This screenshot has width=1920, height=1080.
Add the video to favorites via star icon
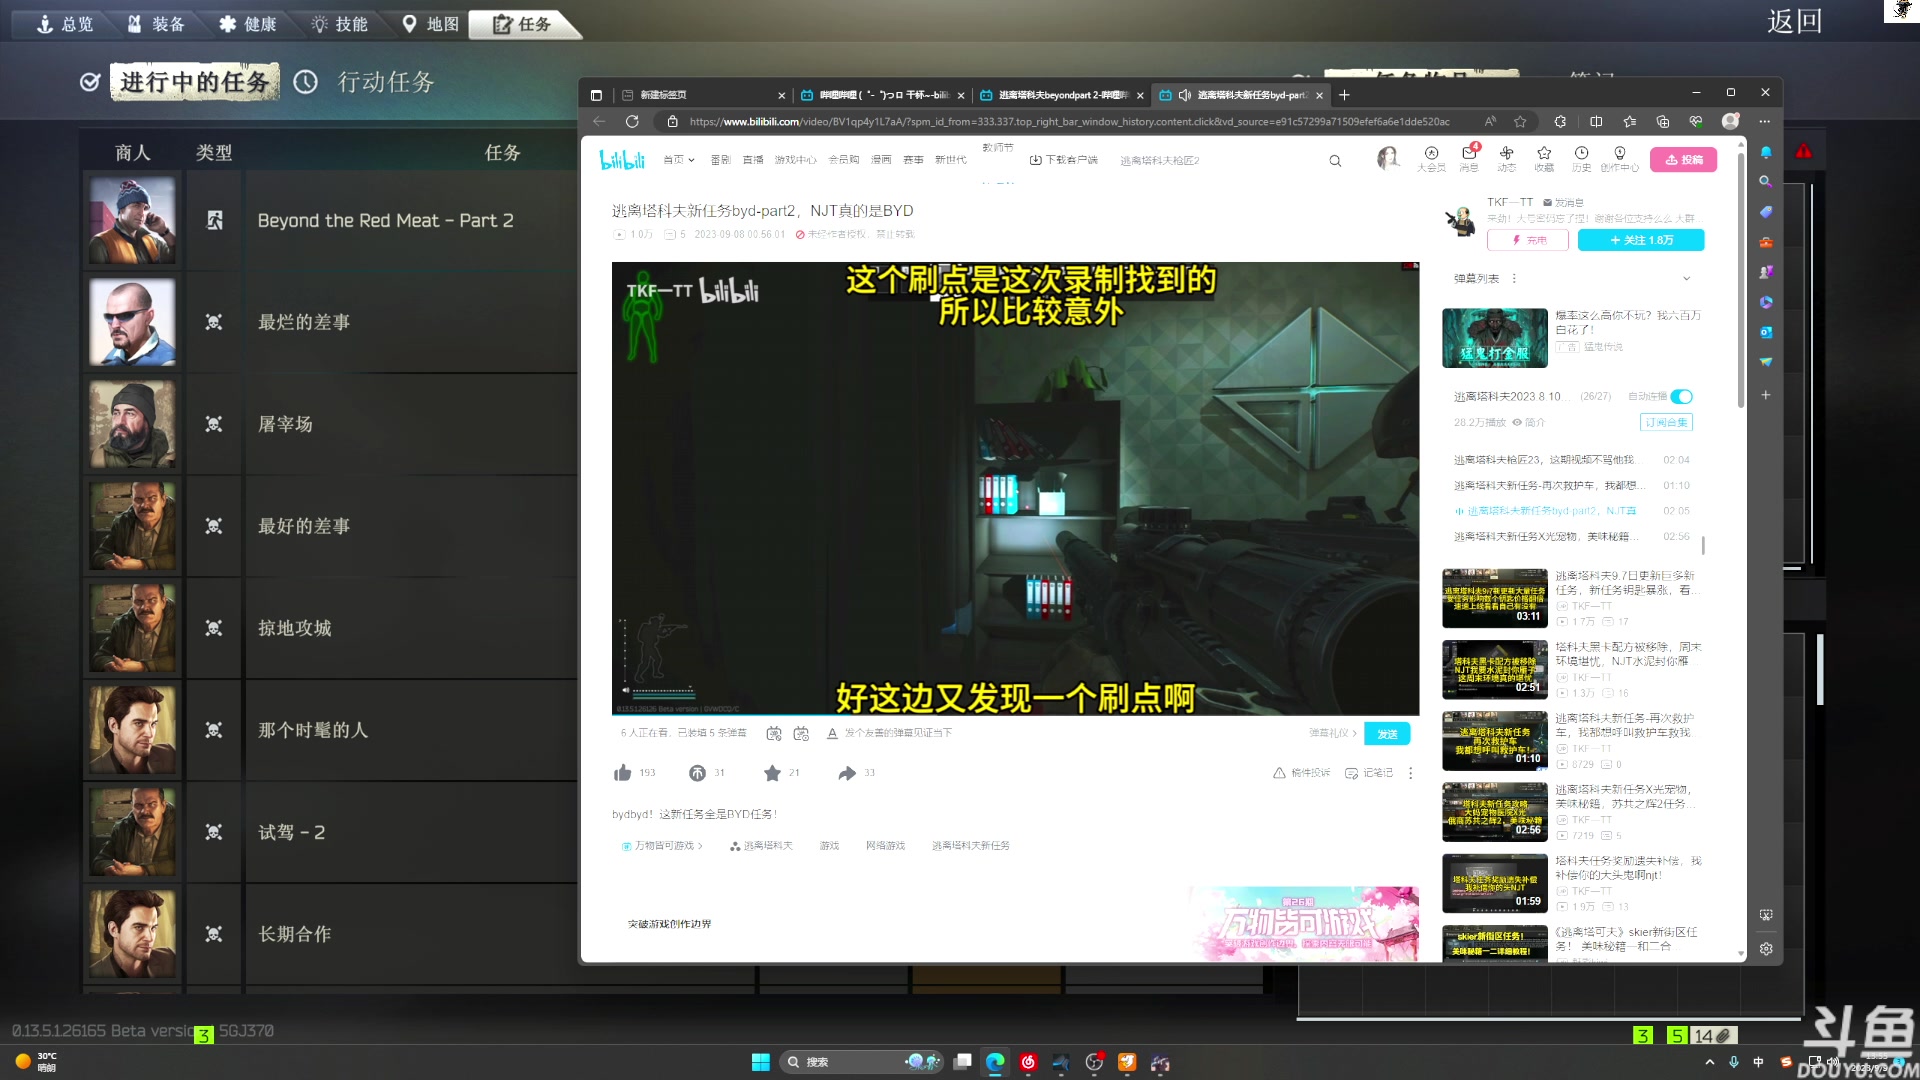pos(771,772)
